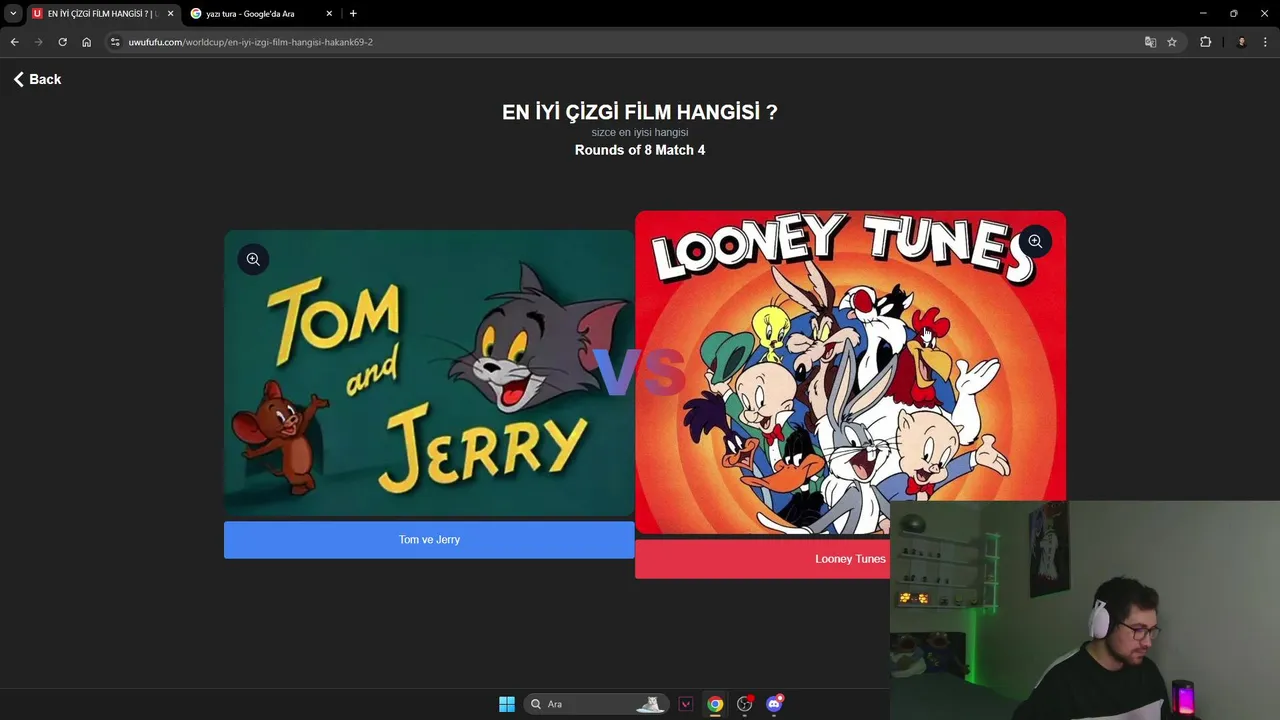This screenshot has height=720, width=1280.
Task: Click the subtitle sizce en iyisi hangisi
Action: click(640, 132)
